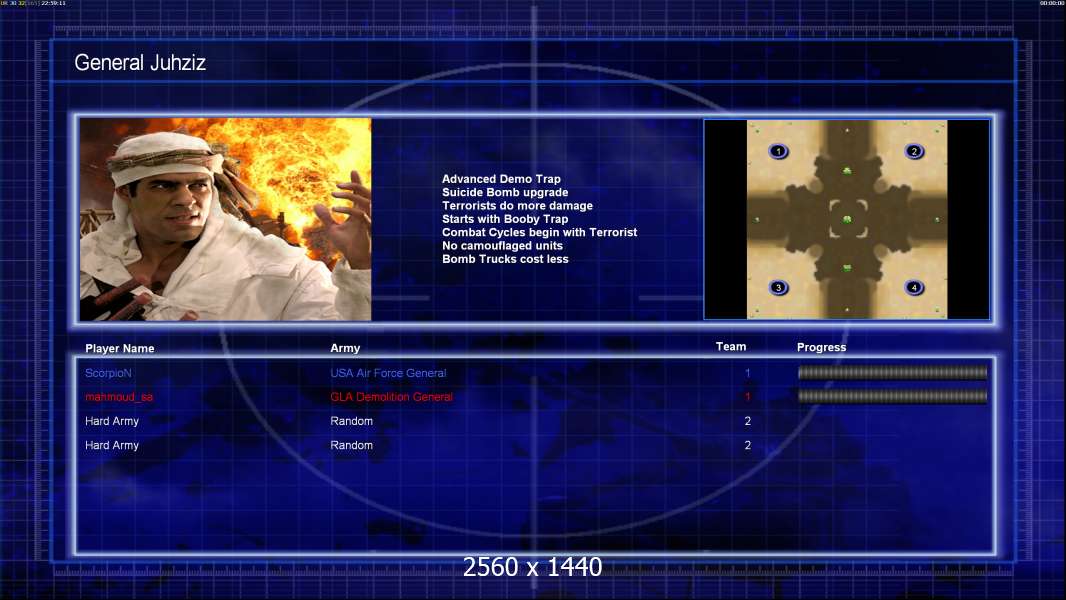Screen dimensions: 1066x600
Task: Click start position marker 1 on minimap
Action: pyautogui.click(x=778, y=151)
